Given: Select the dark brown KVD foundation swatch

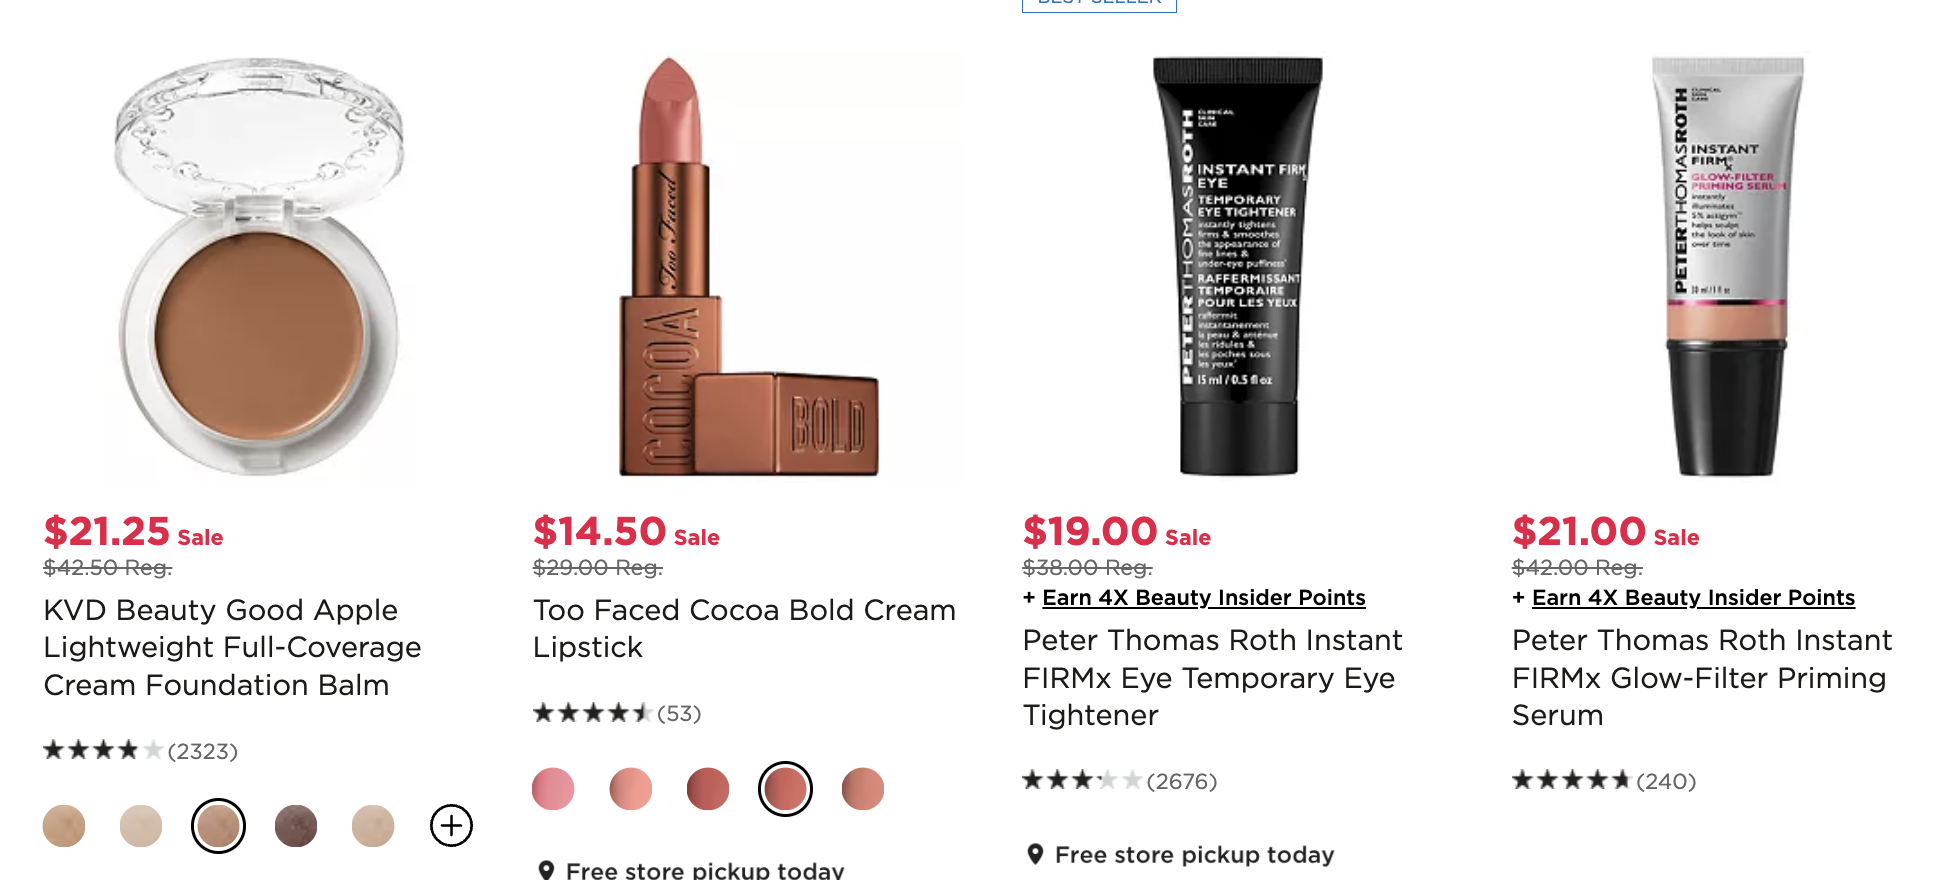Looking at the screenshot, I should [296, 826].
